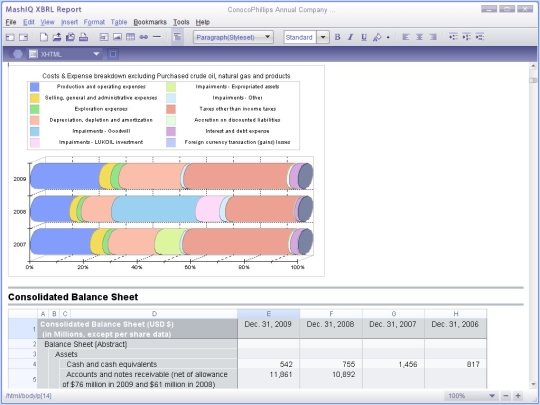540x405 pixels.
Task: Align text right
Action: pyautogui.click(x=433, y=37)
